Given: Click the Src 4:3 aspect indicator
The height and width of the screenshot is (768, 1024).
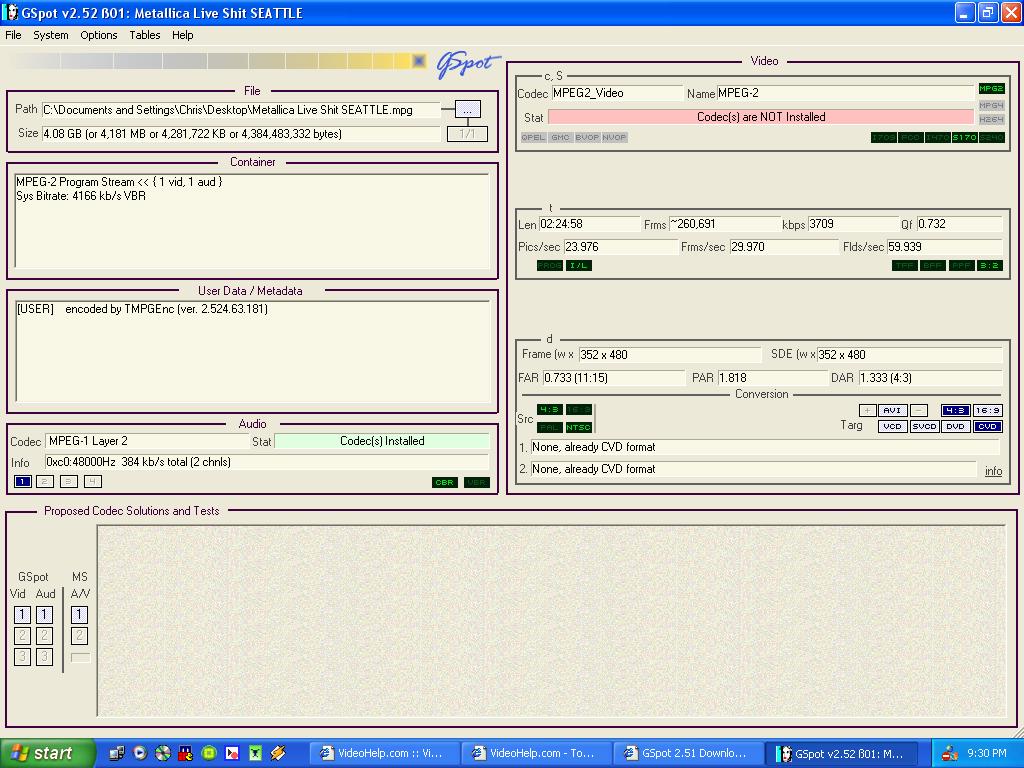Looking at the screenshot, I should [x=549, y=409].
